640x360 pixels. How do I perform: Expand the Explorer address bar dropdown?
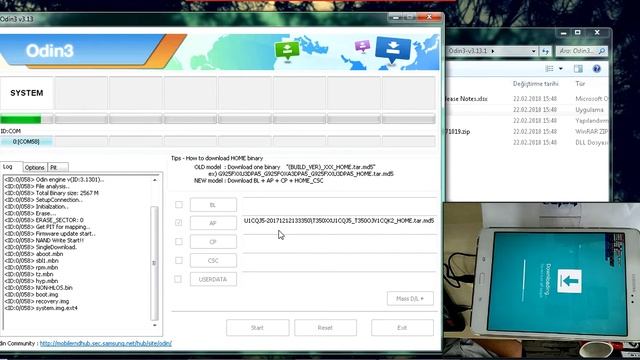click(x=533, y=51)
